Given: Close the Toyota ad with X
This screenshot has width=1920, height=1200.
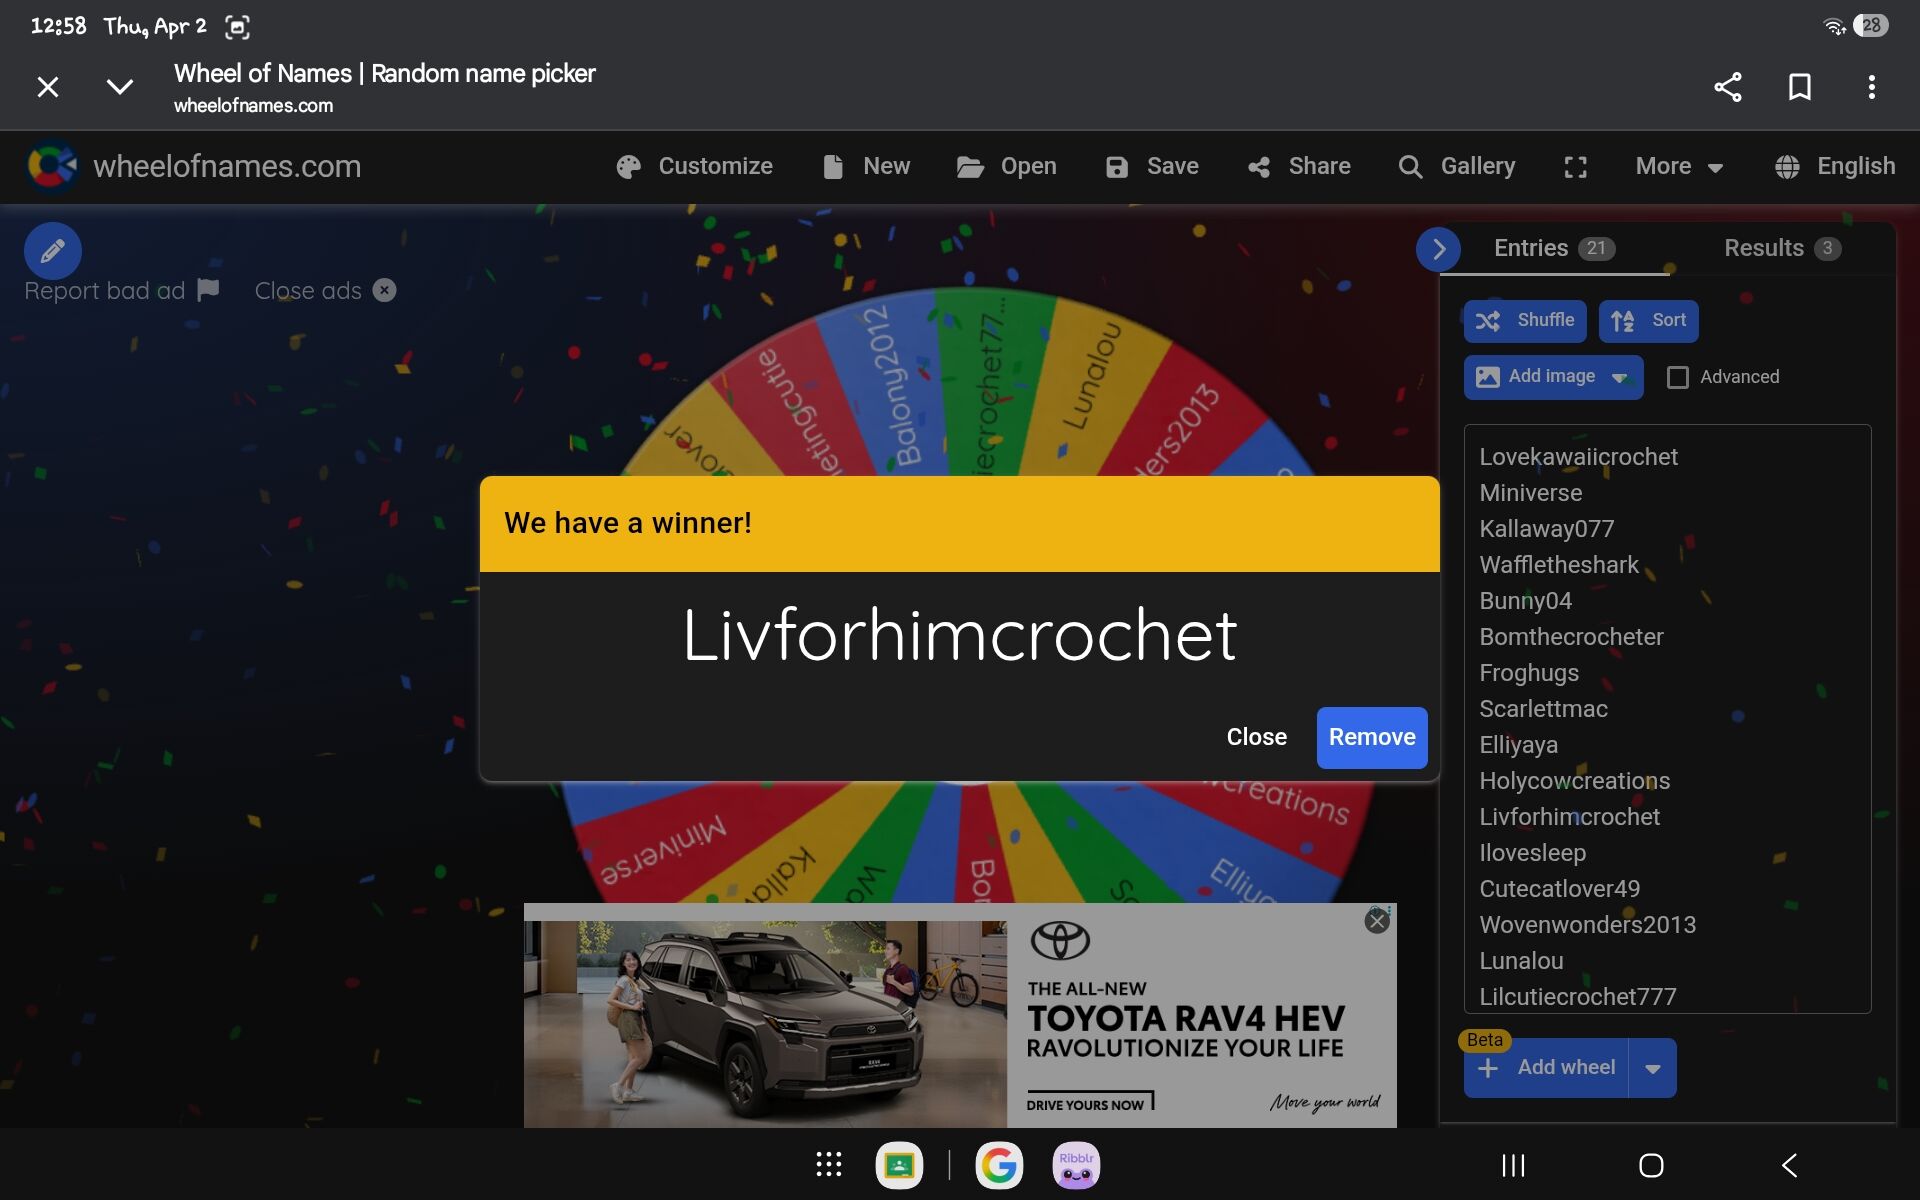Looking at the screenshot, I should coord(1377,921).
